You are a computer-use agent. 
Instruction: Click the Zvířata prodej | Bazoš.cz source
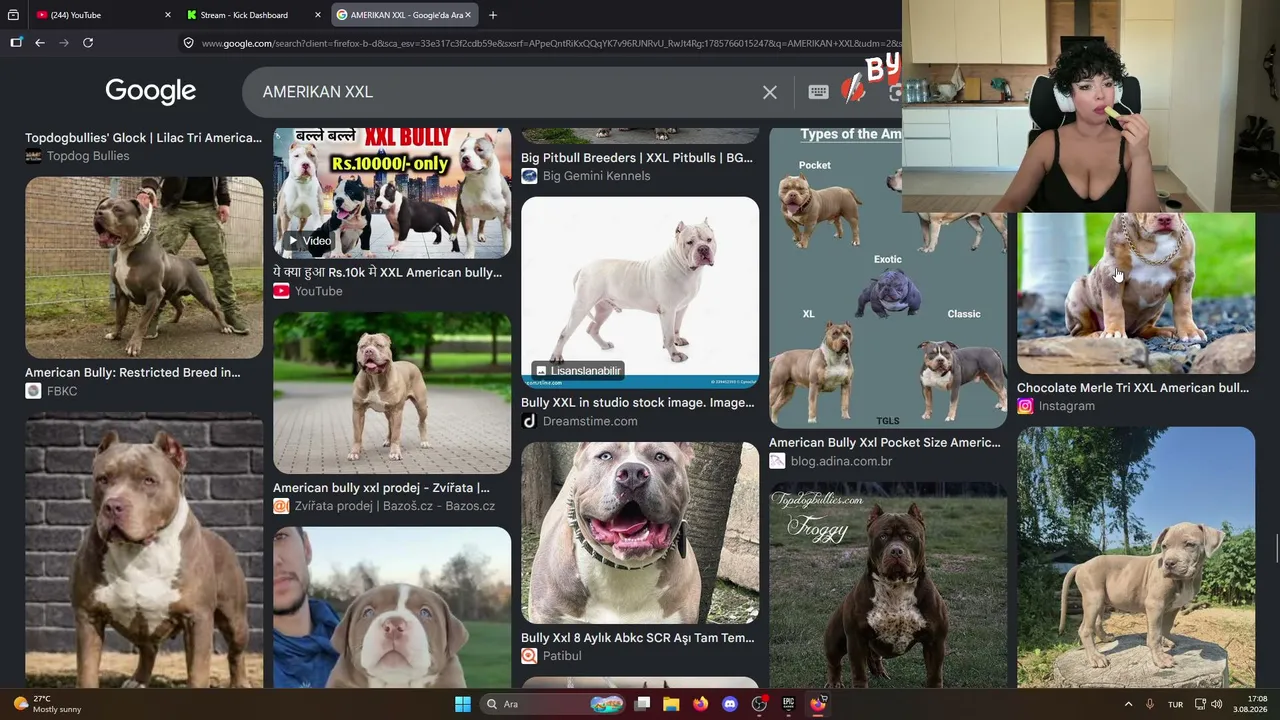point(384,506)
